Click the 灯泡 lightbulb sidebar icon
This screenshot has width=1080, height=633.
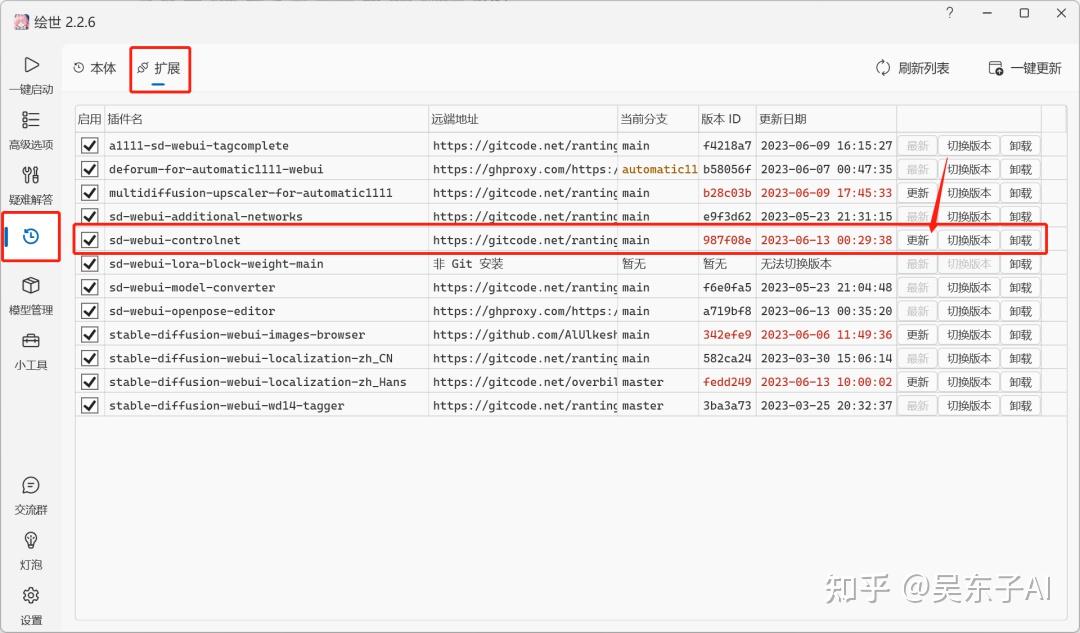(31, 548)
